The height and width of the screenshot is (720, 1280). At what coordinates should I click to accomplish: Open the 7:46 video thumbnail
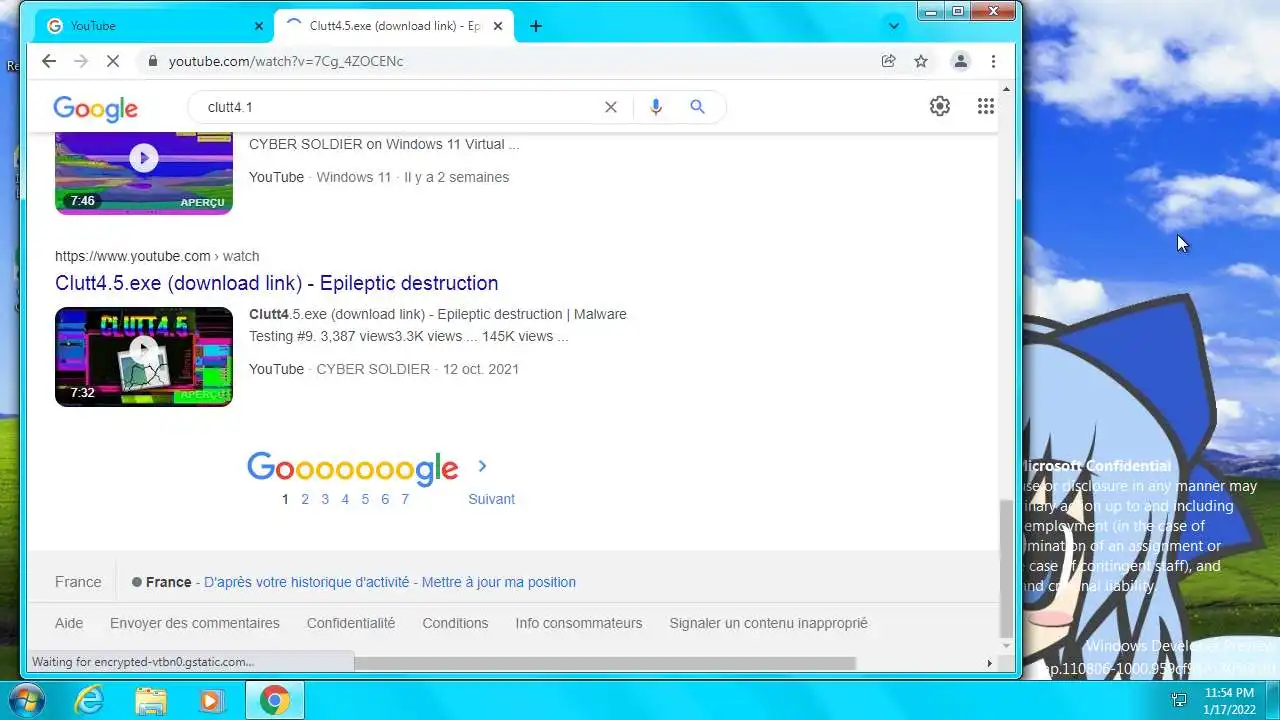(x=144, y=173)
